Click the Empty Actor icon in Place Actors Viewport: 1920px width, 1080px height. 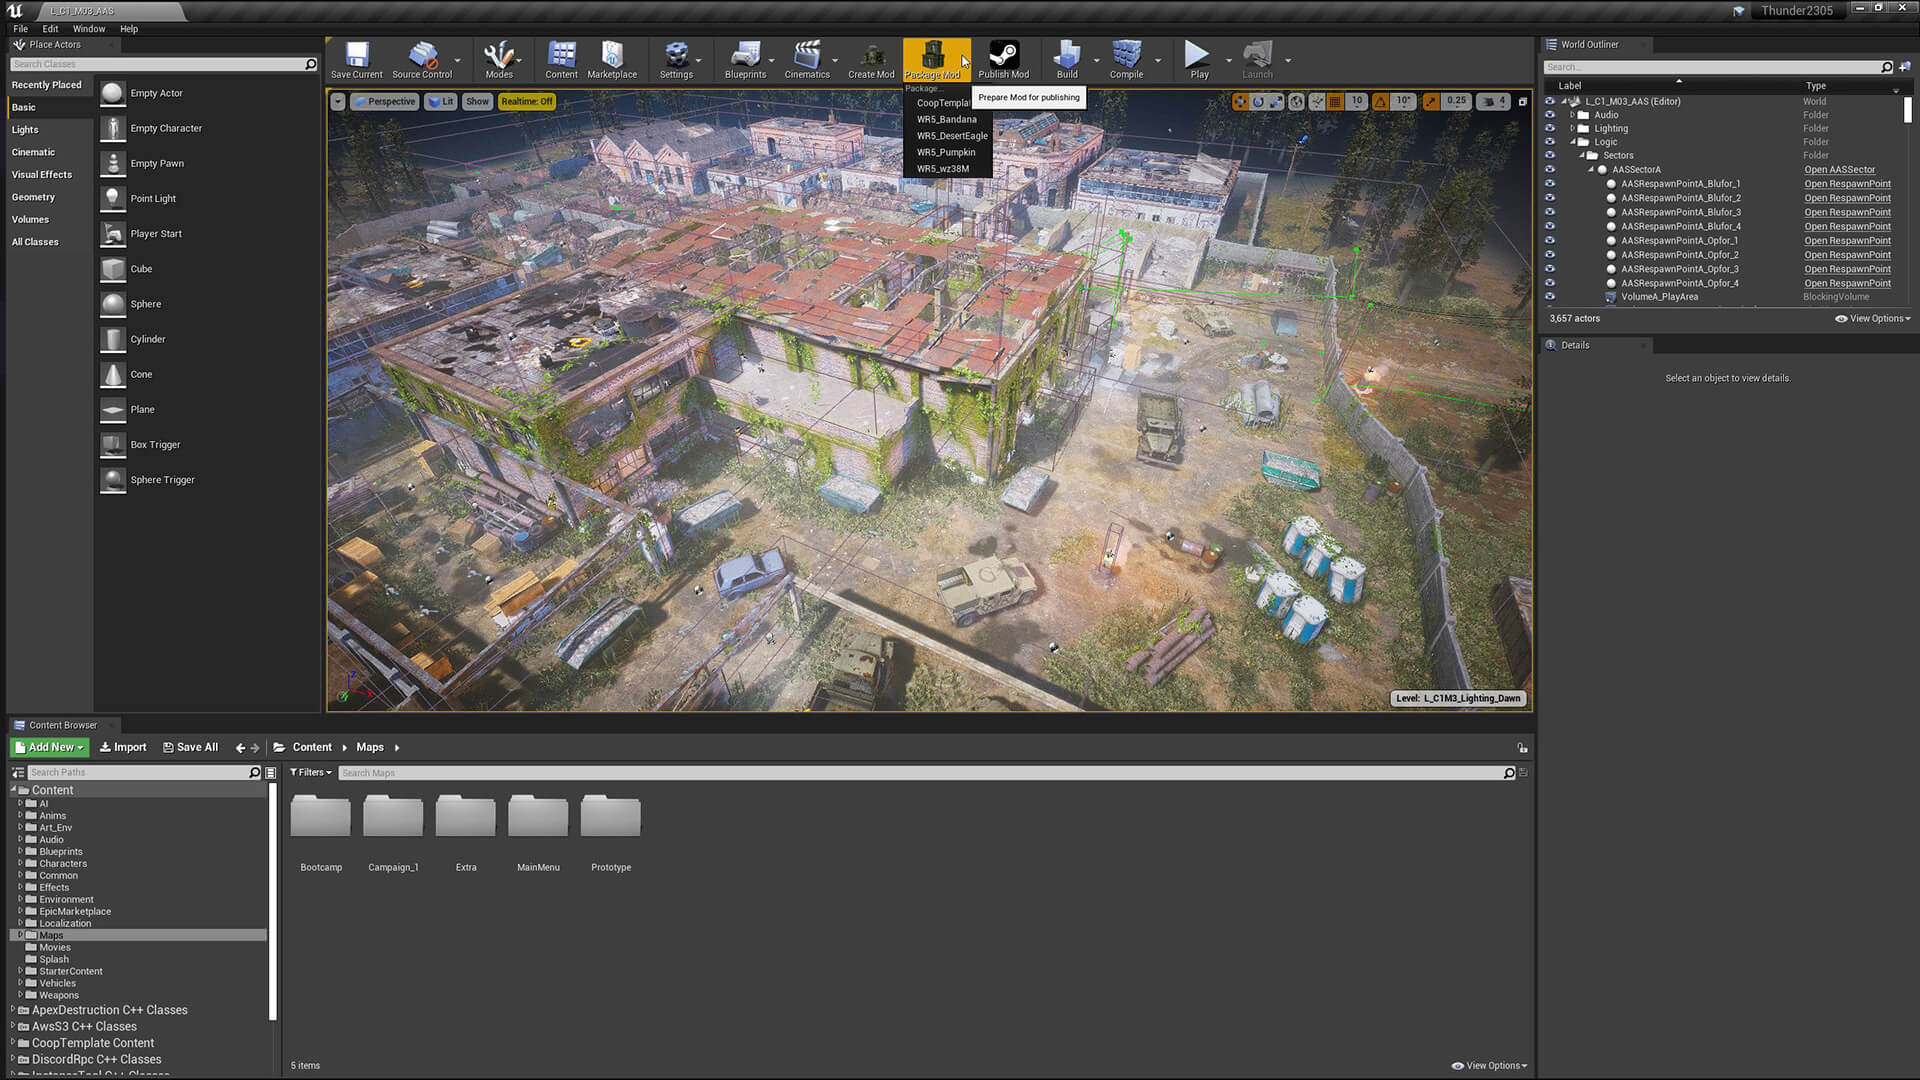click(x=113, y=93)
